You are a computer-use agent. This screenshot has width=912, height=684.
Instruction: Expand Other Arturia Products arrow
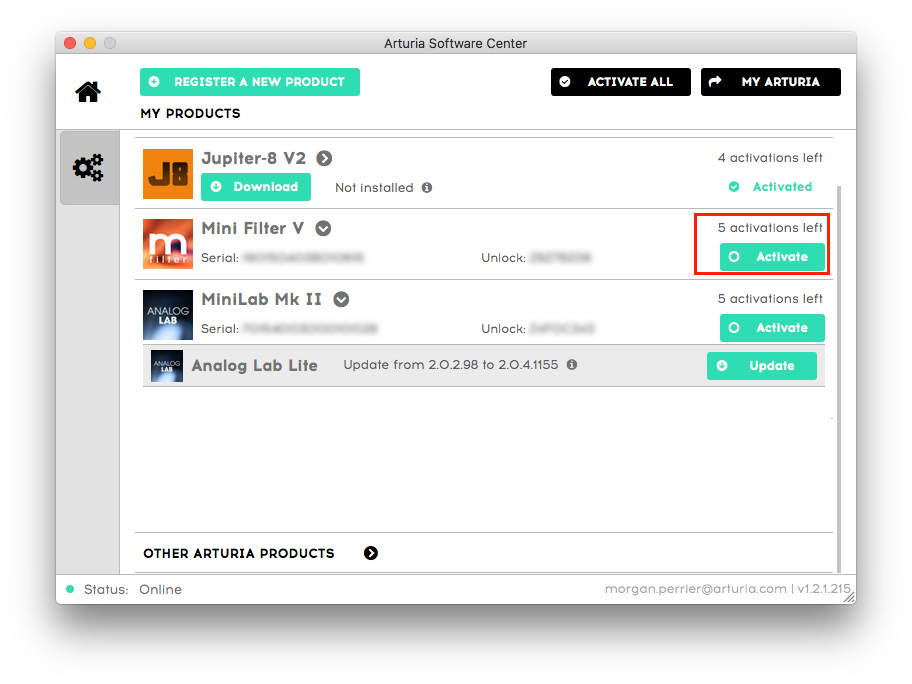(x=371, y=553)
